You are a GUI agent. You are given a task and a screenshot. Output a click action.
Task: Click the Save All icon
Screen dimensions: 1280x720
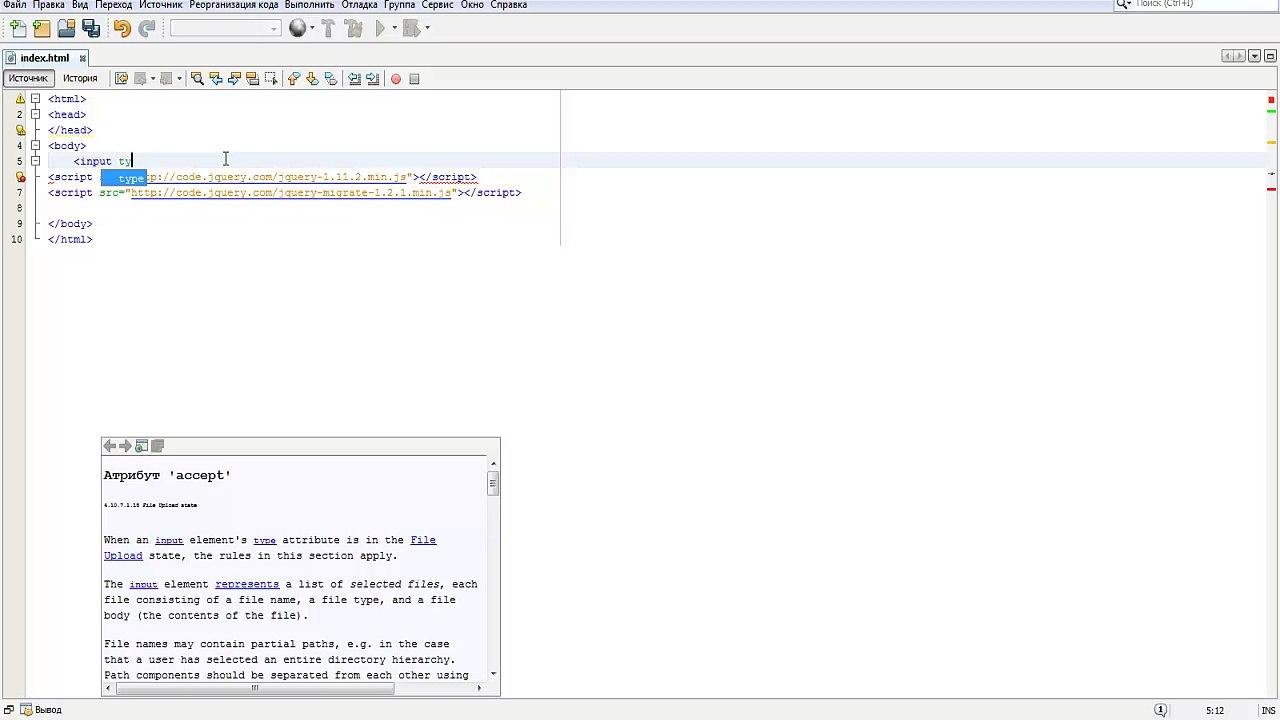pos(90,29)
